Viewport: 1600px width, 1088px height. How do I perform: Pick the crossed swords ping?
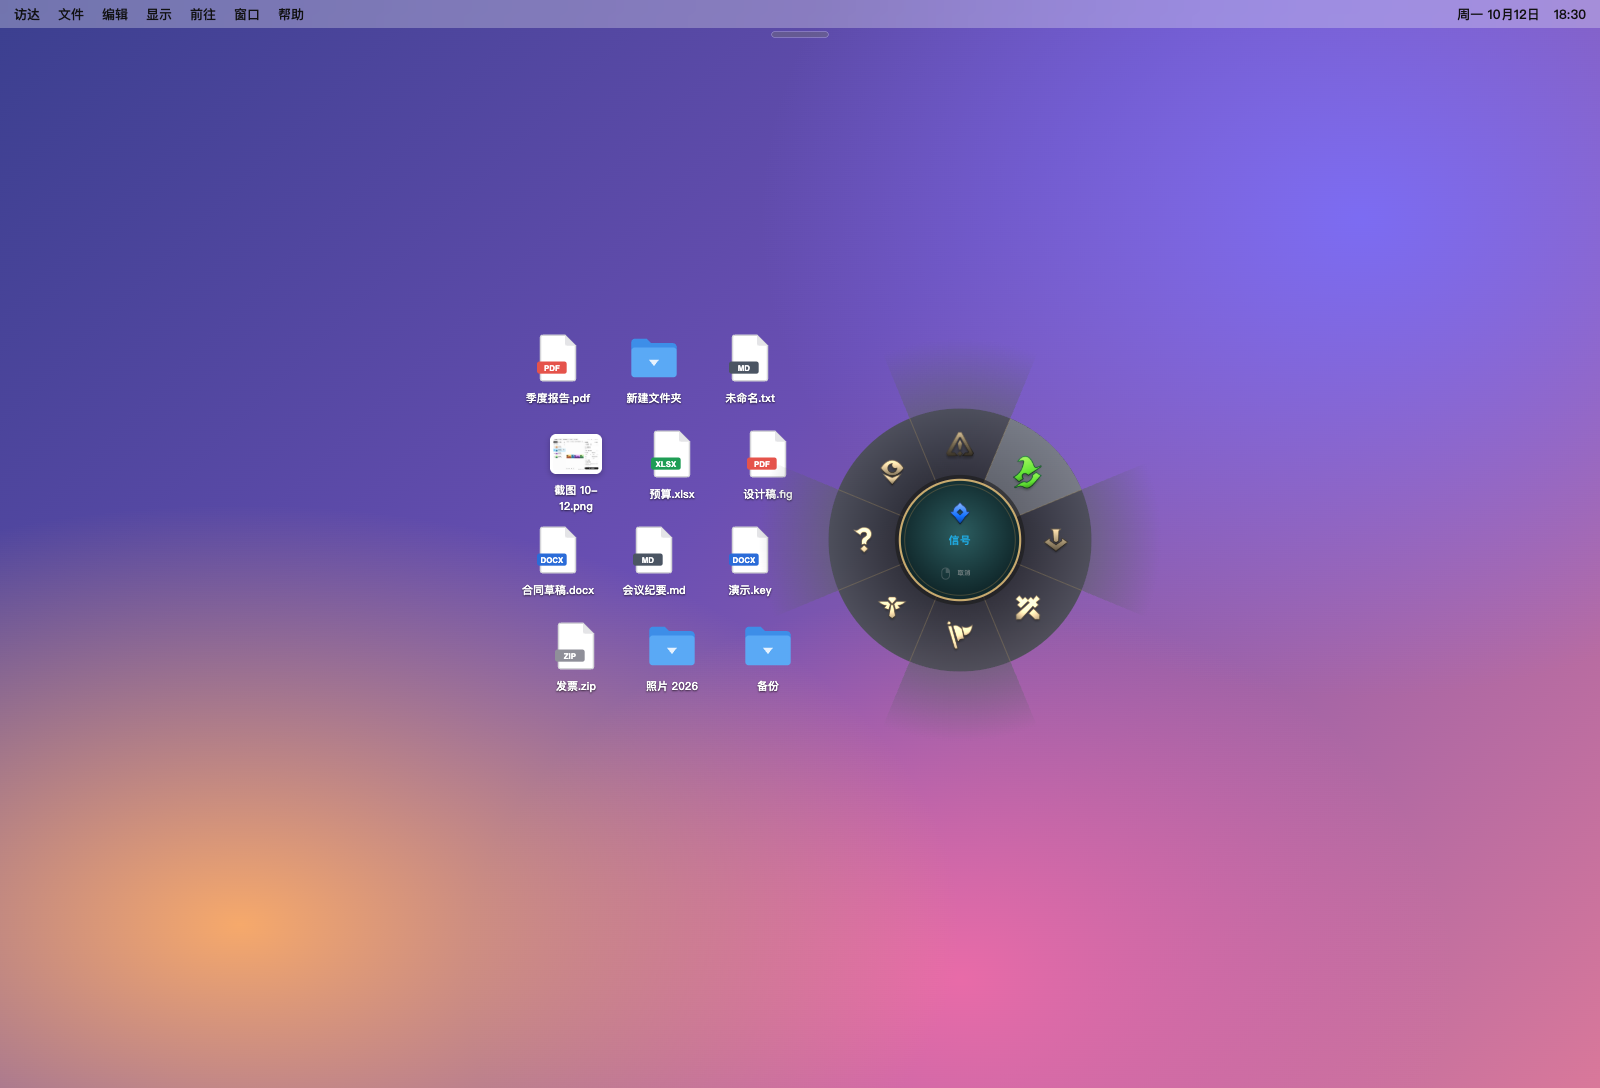[1028, 607]
